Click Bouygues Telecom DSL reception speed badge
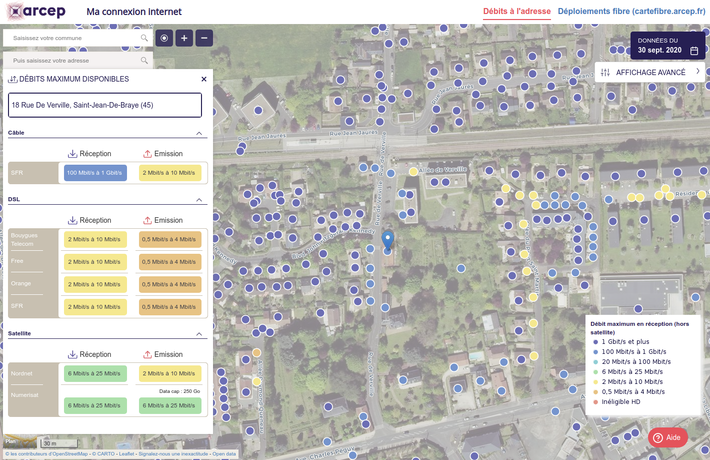The height and width of the screenshot is (460, 710). (x=95, y=239)
